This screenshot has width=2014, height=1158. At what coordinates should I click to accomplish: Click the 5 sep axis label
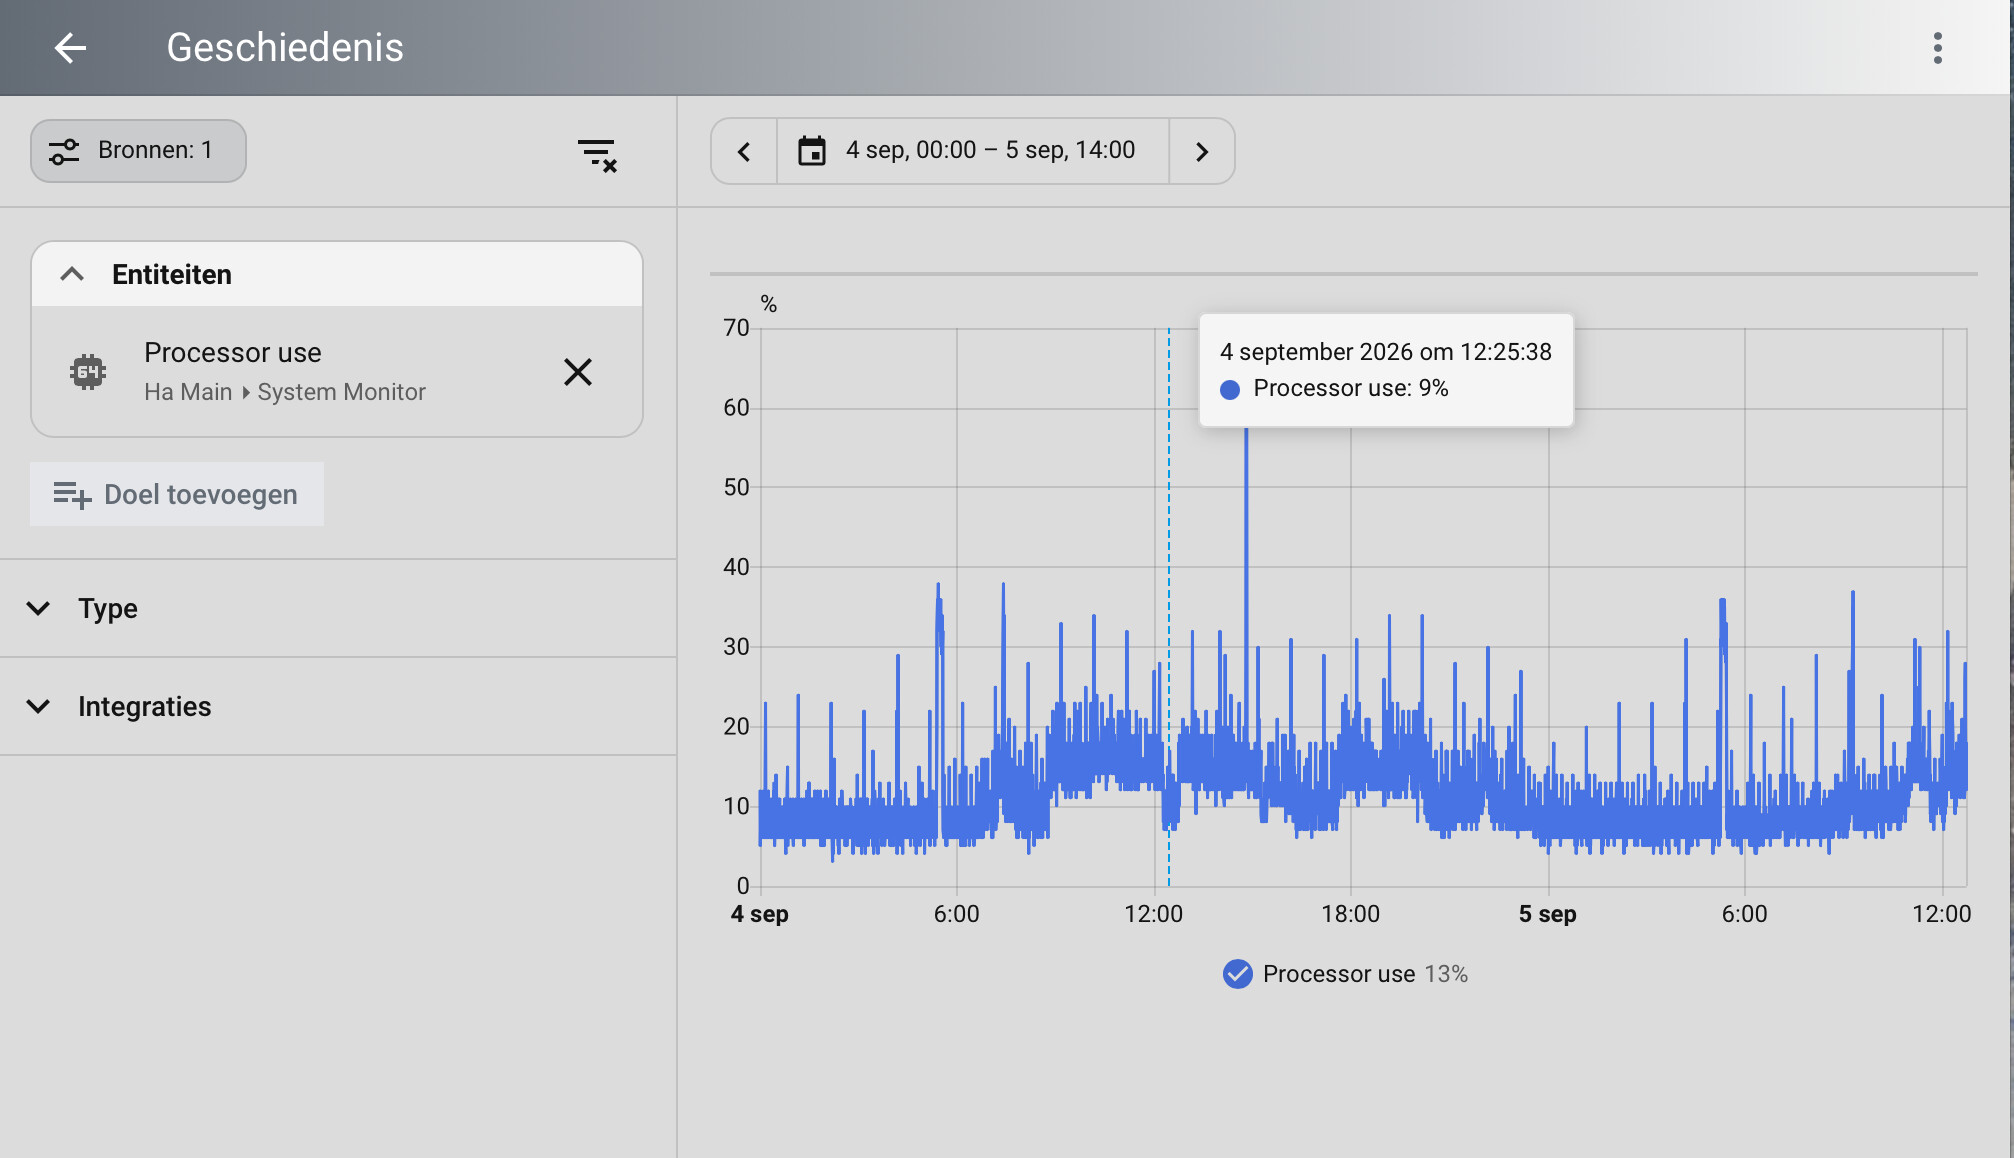point(1547,914)
